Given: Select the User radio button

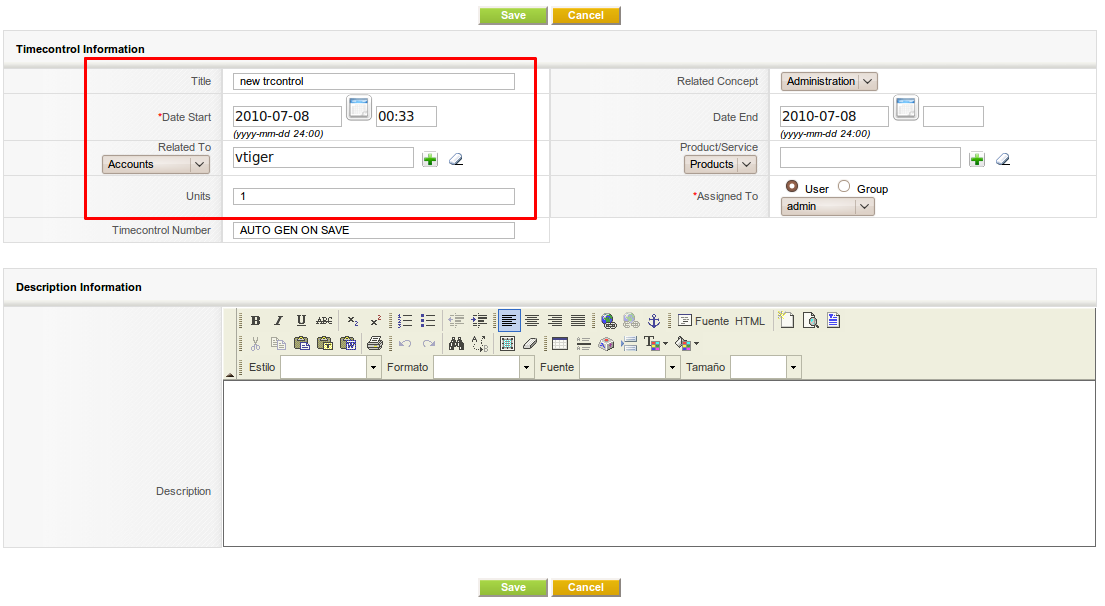Looking at the screenshot, I should (x=792, y=187).
